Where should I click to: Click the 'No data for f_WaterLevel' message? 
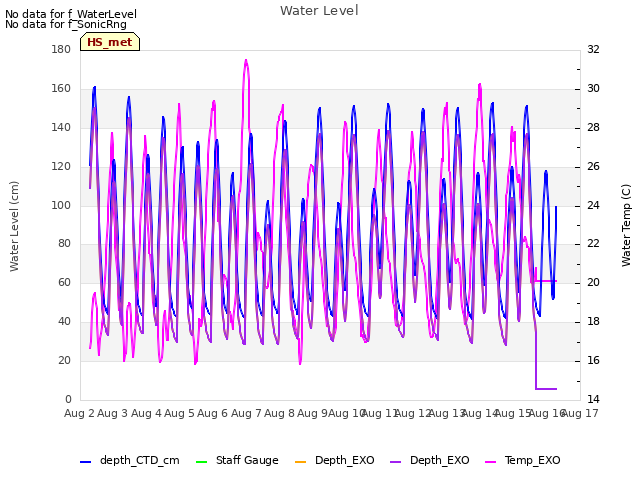[x=71, y=14]
